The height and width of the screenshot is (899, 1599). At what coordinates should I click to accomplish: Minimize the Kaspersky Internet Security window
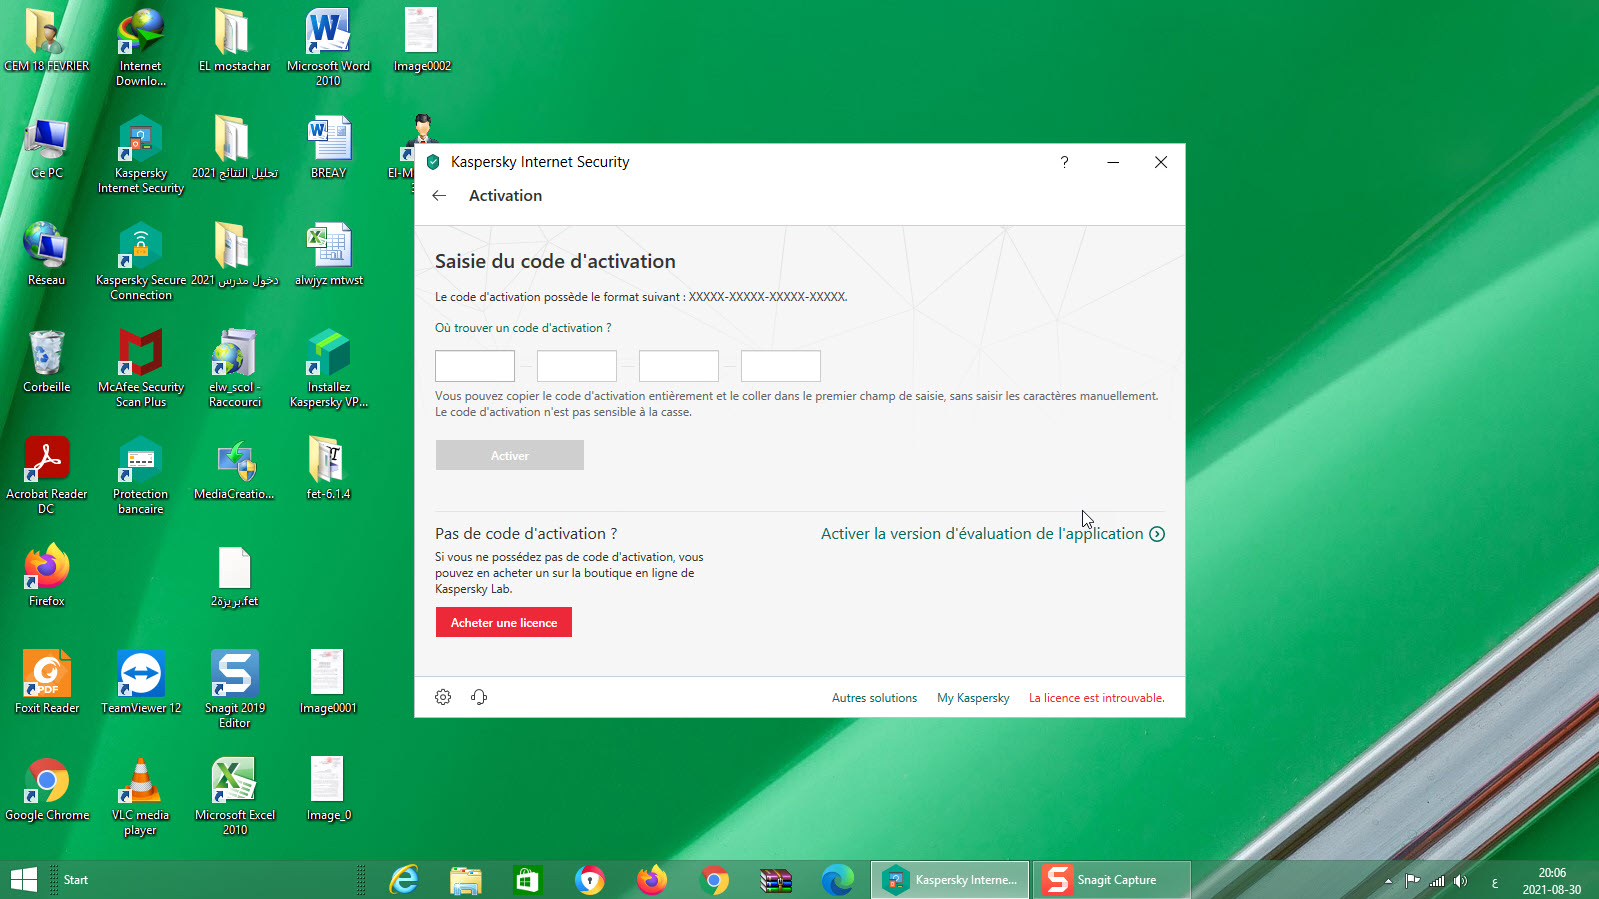1113,162
